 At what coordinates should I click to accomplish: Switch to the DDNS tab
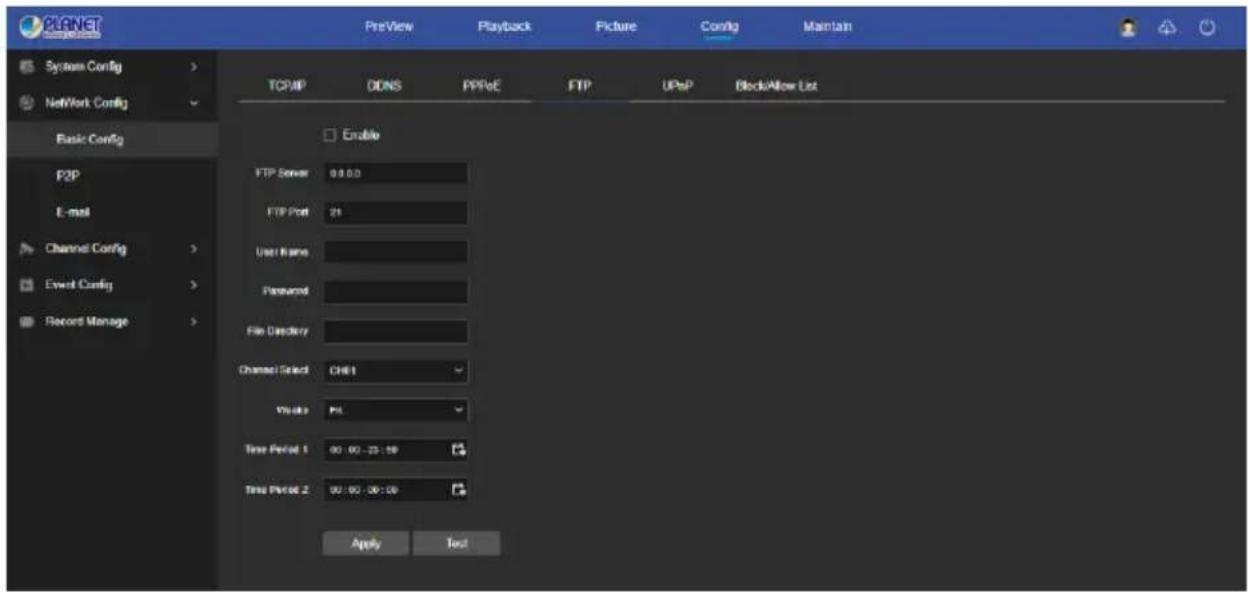point(382,87)
